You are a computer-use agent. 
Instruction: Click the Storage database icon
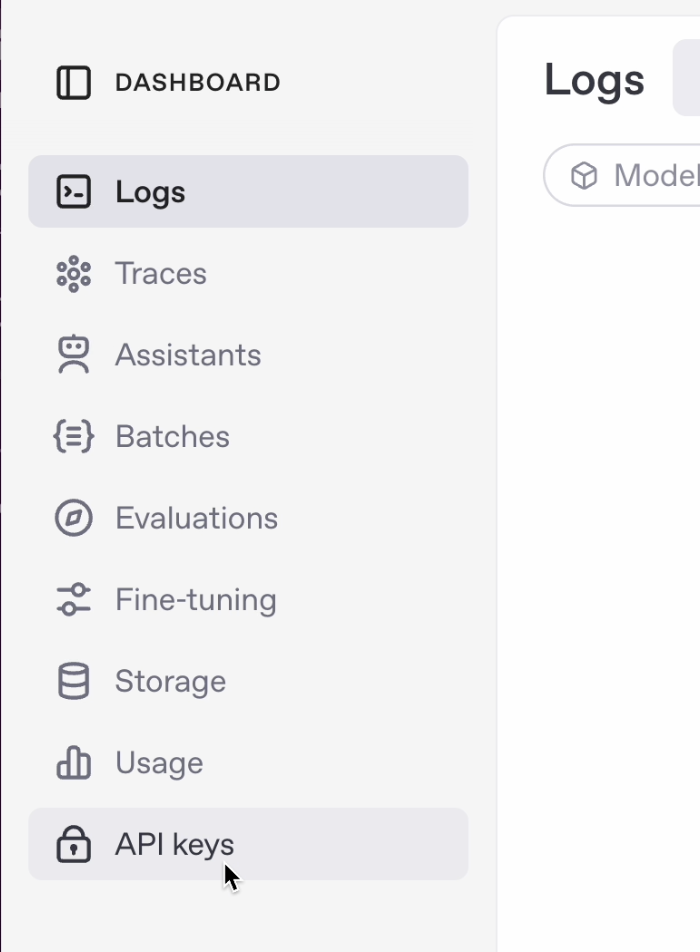click(x=73, y=681)
